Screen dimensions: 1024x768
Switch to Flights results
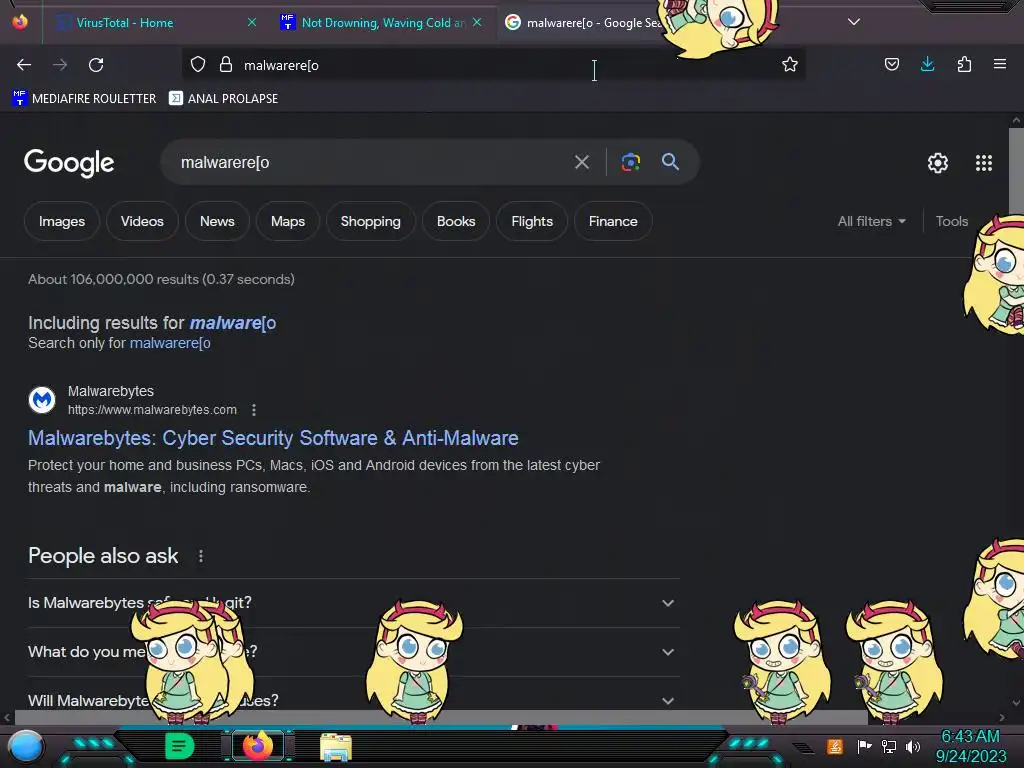[x=532, y=221]
